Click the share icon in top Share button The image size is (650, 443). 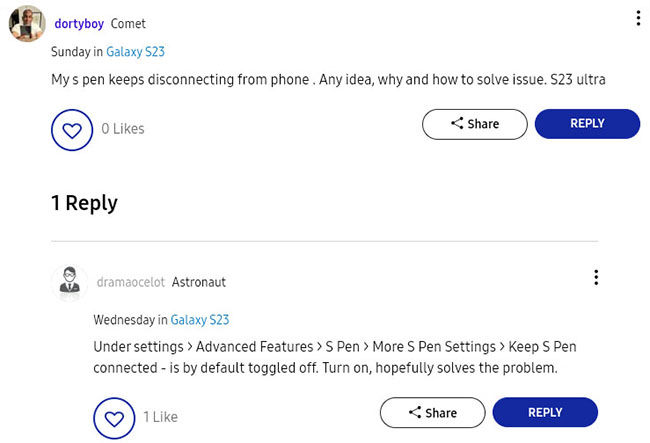click(x=457, y=123)
